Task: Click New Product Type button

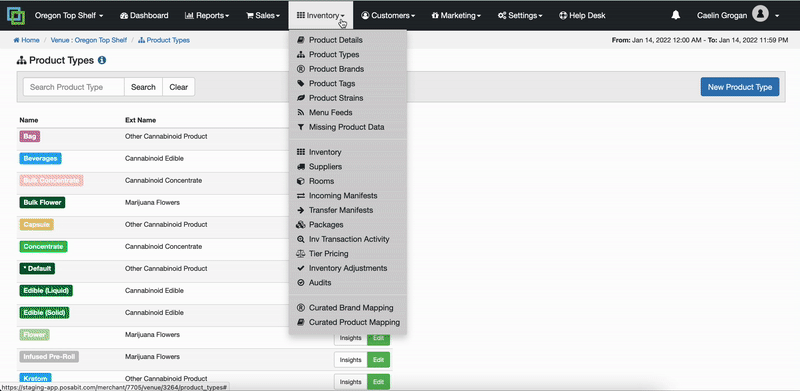Action: pyautogui.click(x=740, y=87)
